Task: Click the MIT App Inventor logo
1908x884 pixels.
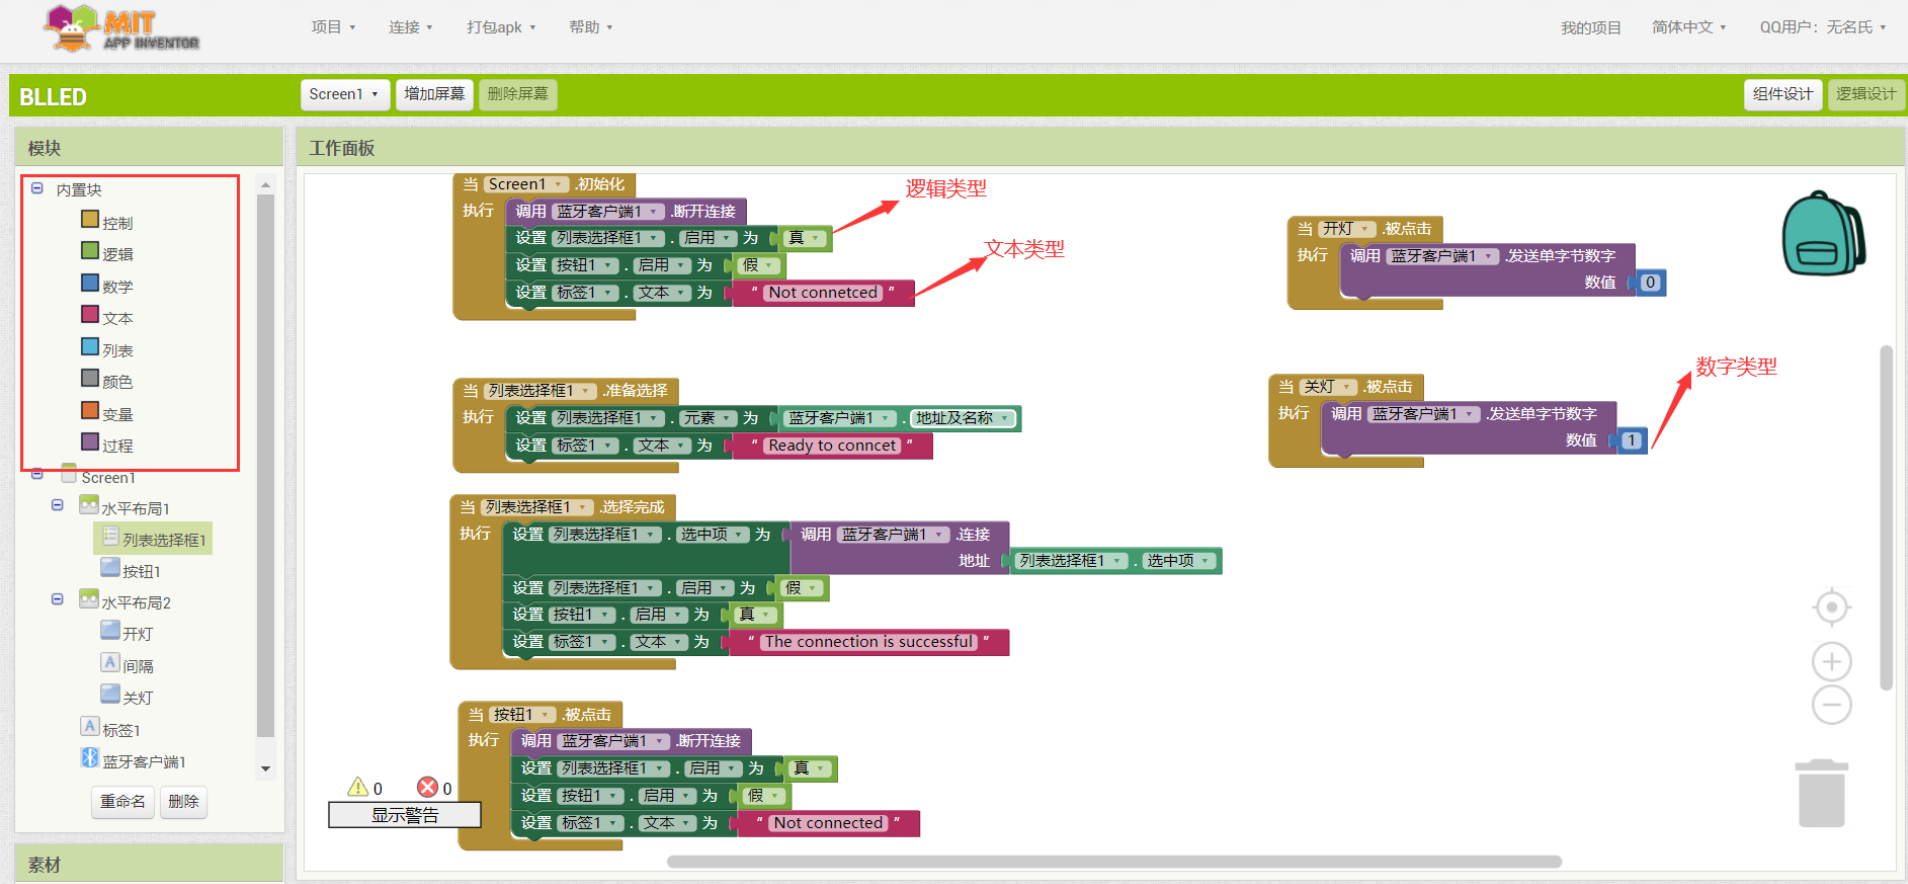Action: point(122,28)
